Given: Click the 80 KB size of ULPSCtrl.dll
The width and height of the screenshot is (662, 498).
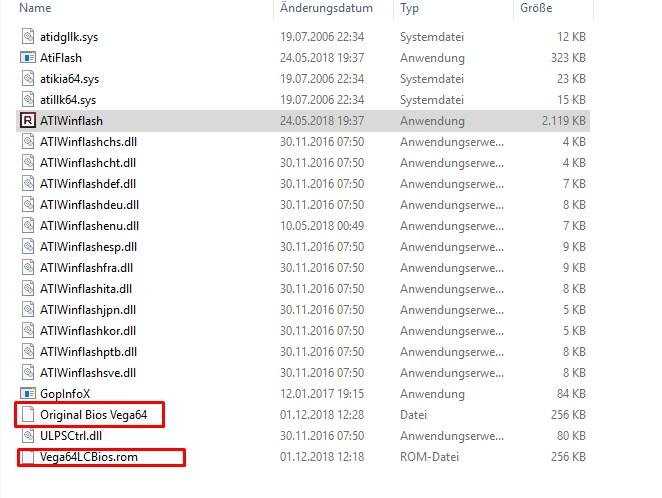Looking at the screenshot, I should coord(571,436).
